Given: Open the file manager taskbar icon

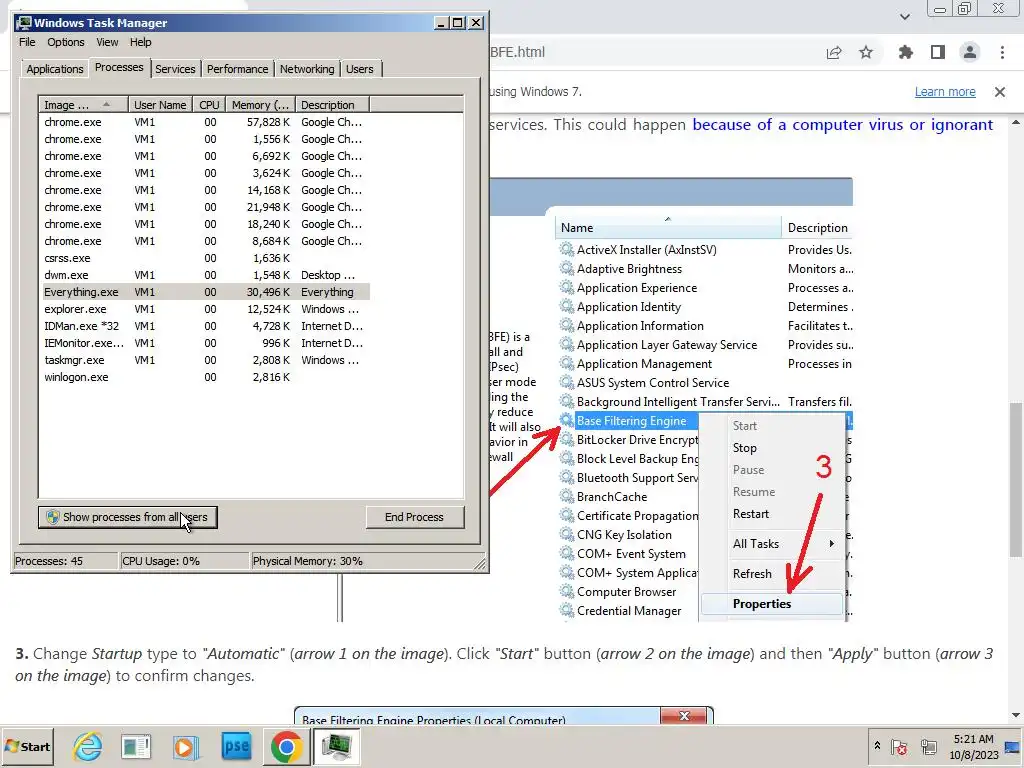Looking at the screenshot, I should [x=136, y=746].
